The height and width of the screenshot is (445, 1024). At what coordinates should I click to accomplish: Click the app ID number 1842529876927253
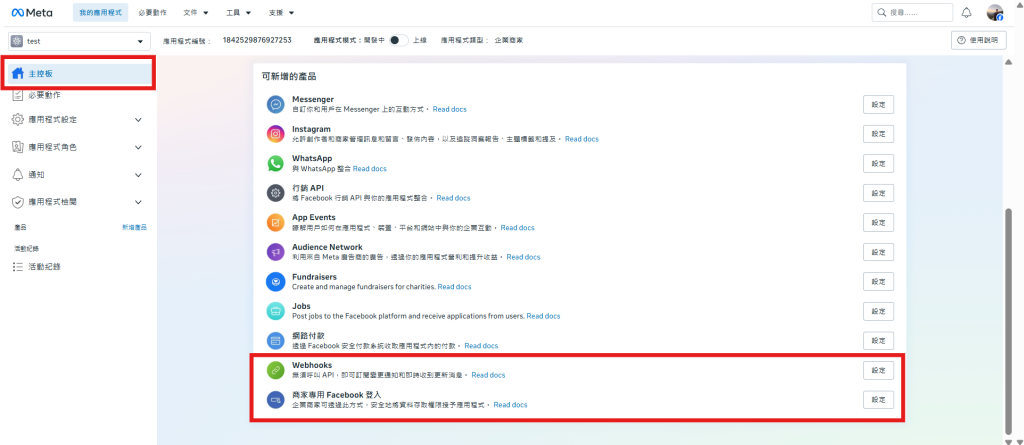(257, 41)
